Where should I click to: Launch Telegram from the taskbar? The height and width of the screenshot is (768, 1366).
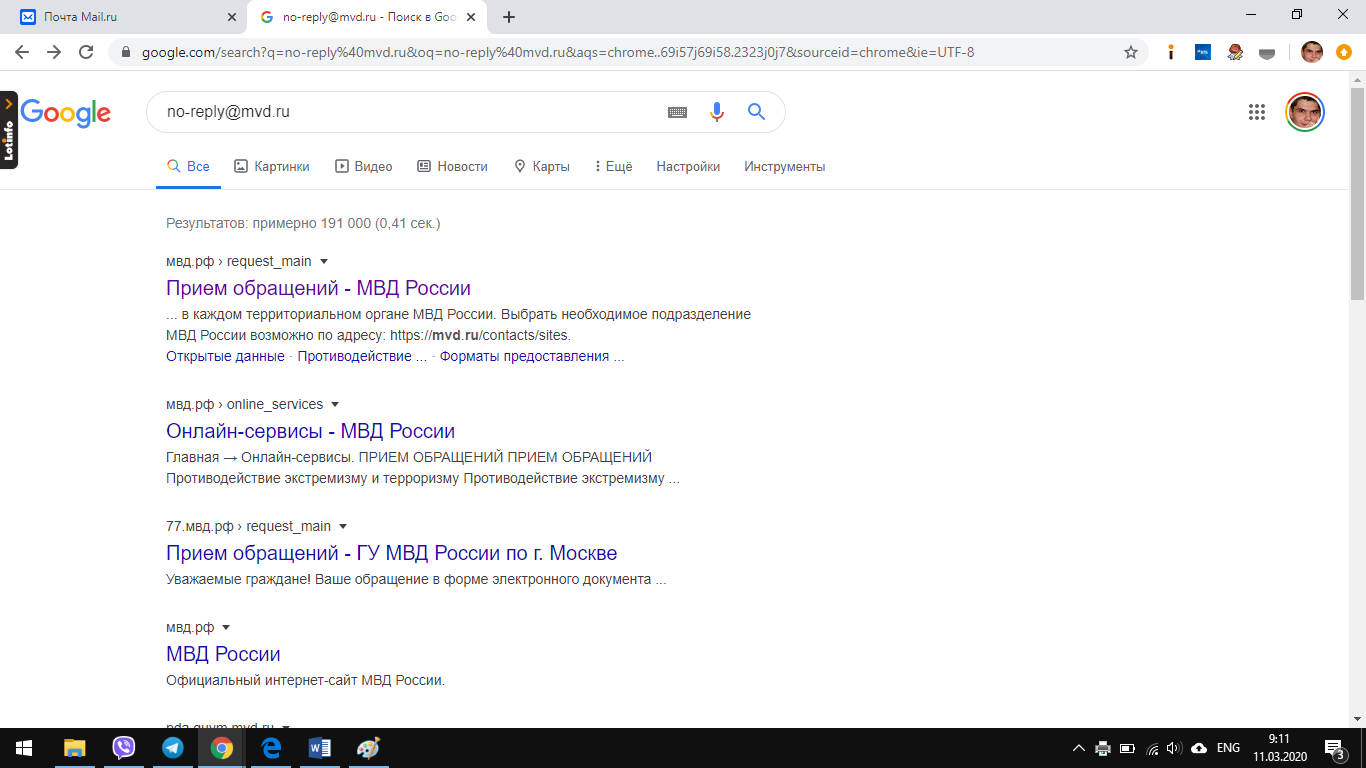pos(172,747)
